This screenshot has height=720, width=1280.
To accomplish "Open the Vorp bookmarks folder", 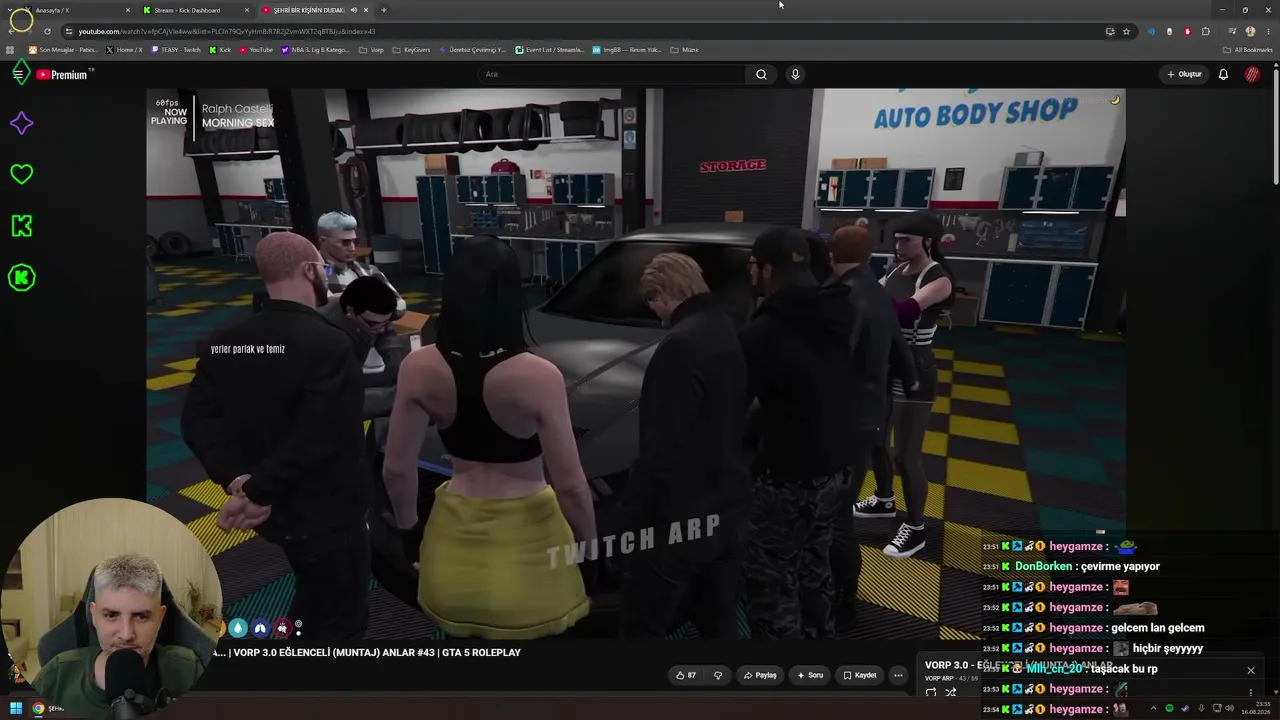I will tap(371, 50).
